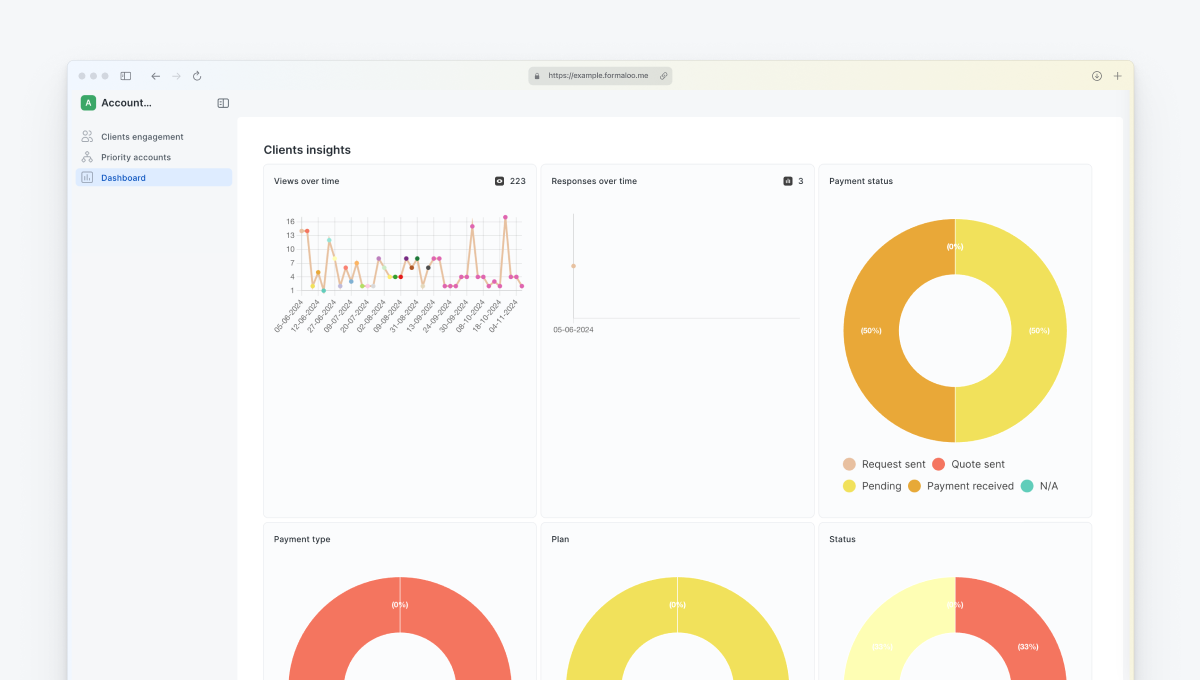The image size is (1200, 680).
Task: Click the Quote sent red color swatch
Action: tap(938, 464)
